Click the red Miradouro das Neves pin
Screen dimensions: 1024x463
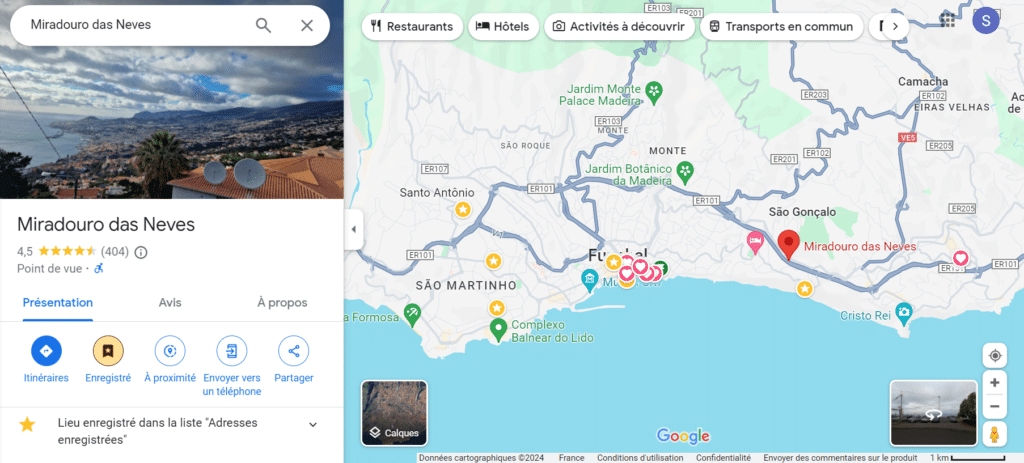[x=790, y=245]
